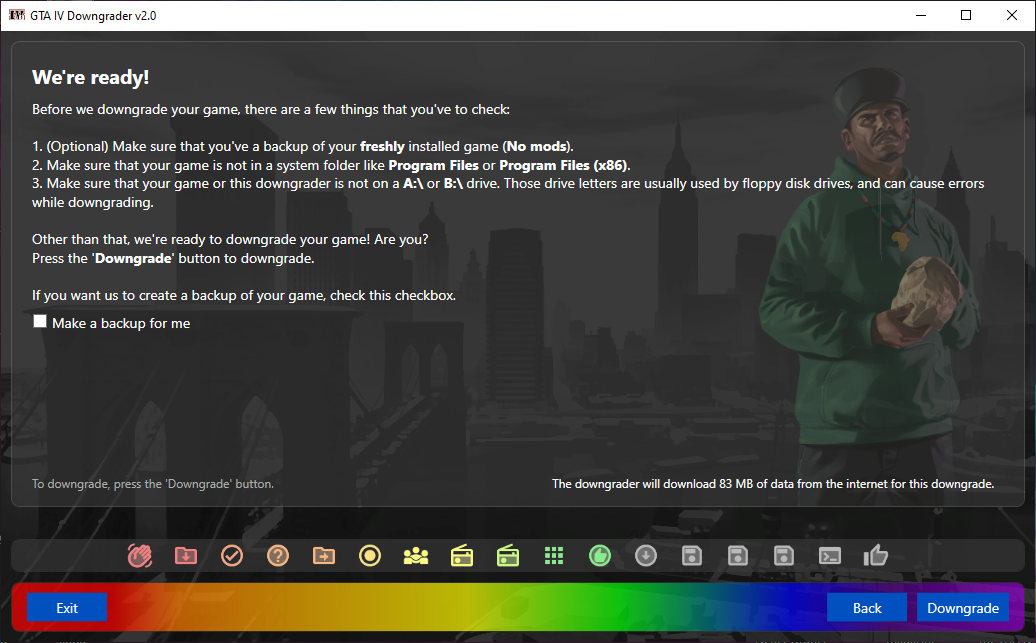1036x643 pixels.
Task: Select the green grid step icon
Action: point(554,555)
